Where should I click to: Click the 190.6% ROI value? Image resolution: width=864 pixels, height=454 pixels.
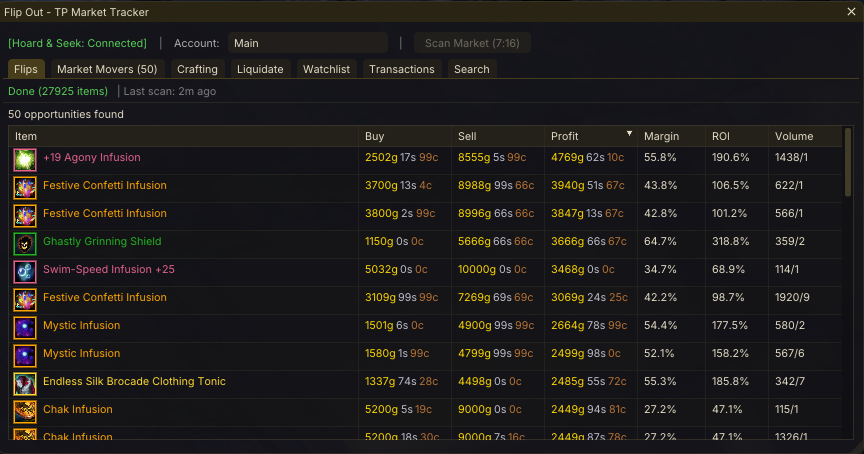point(730,158)
